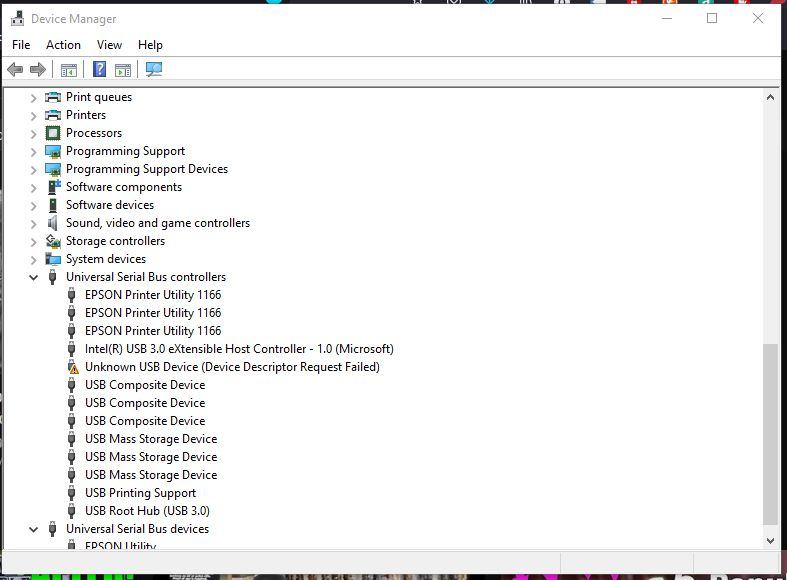
Task: Expand the Processors node
Action: coord(34,134)
